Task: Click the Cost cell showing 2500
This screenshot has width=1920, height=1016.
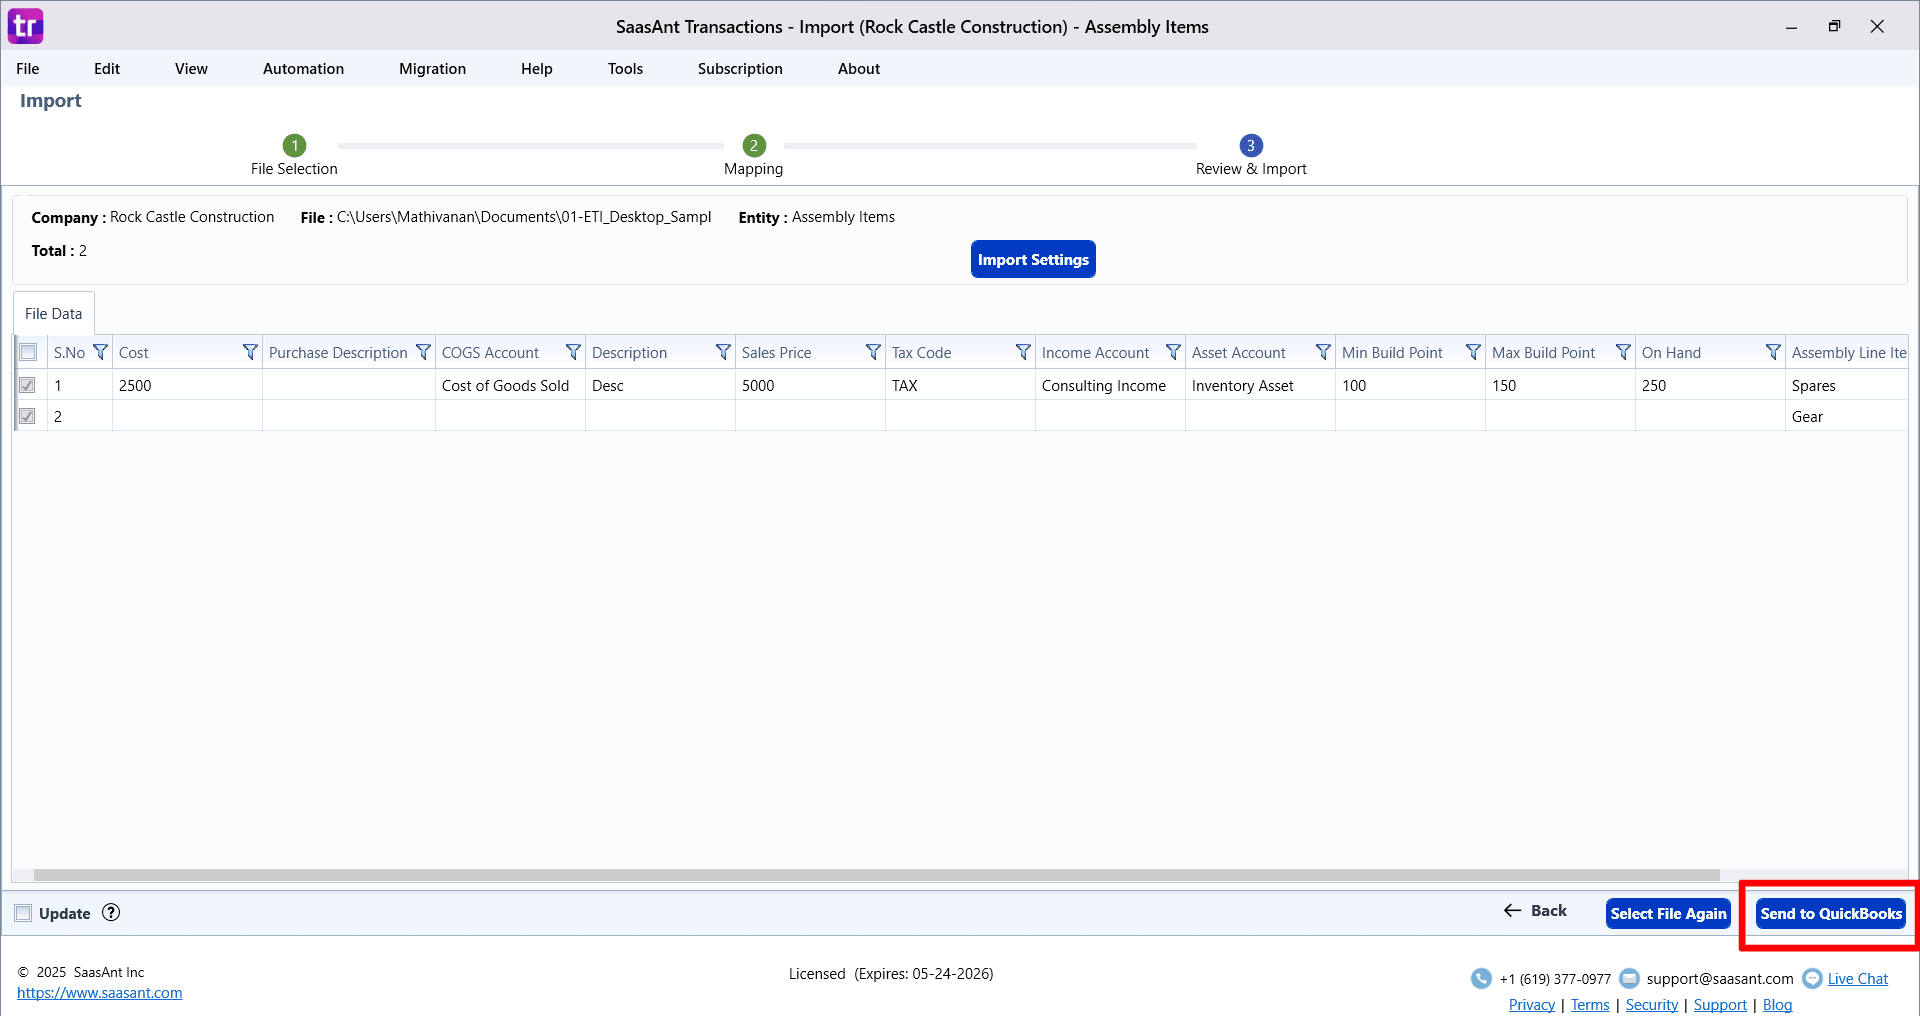Action: click(187, 385)
